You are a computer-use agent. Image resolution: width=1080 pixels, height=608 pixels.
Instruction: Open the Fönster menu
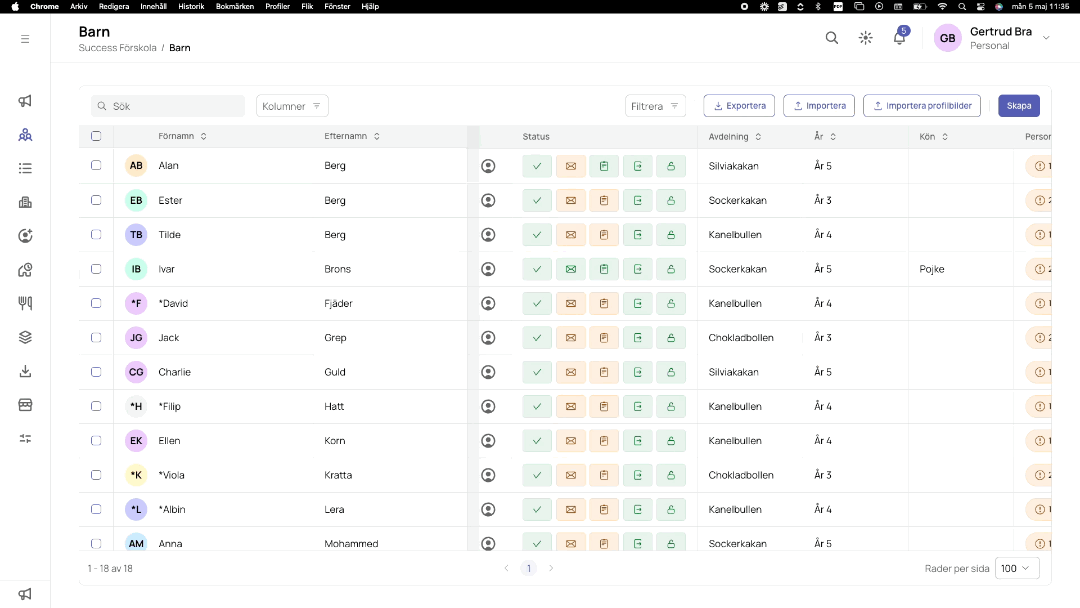pyautogui.click(x=338, y=6)
